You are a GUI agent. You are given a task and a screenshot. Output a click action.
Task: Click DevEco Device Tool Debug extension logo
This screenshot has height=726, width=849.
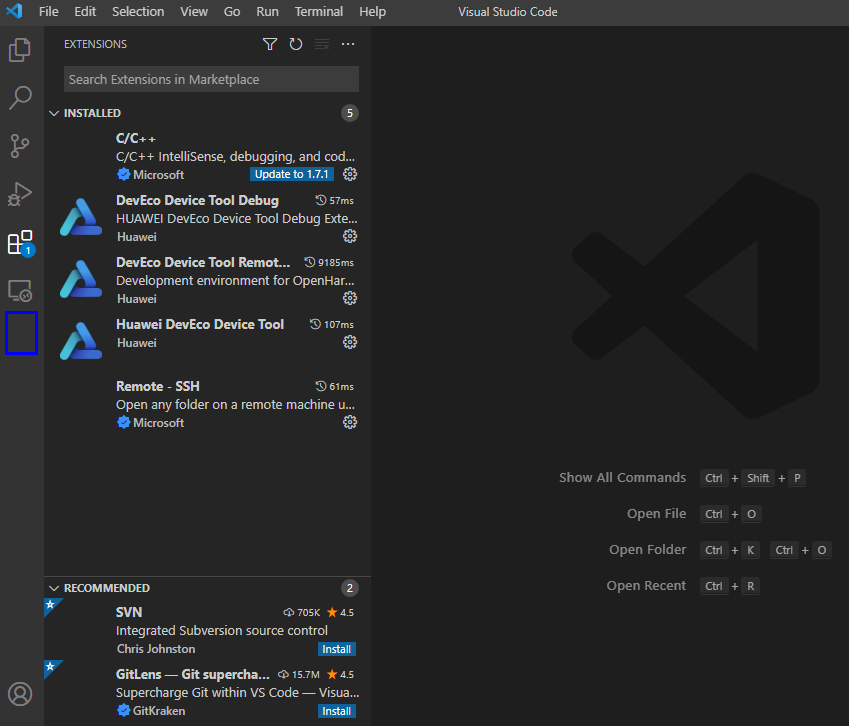[x=81, y=218]
